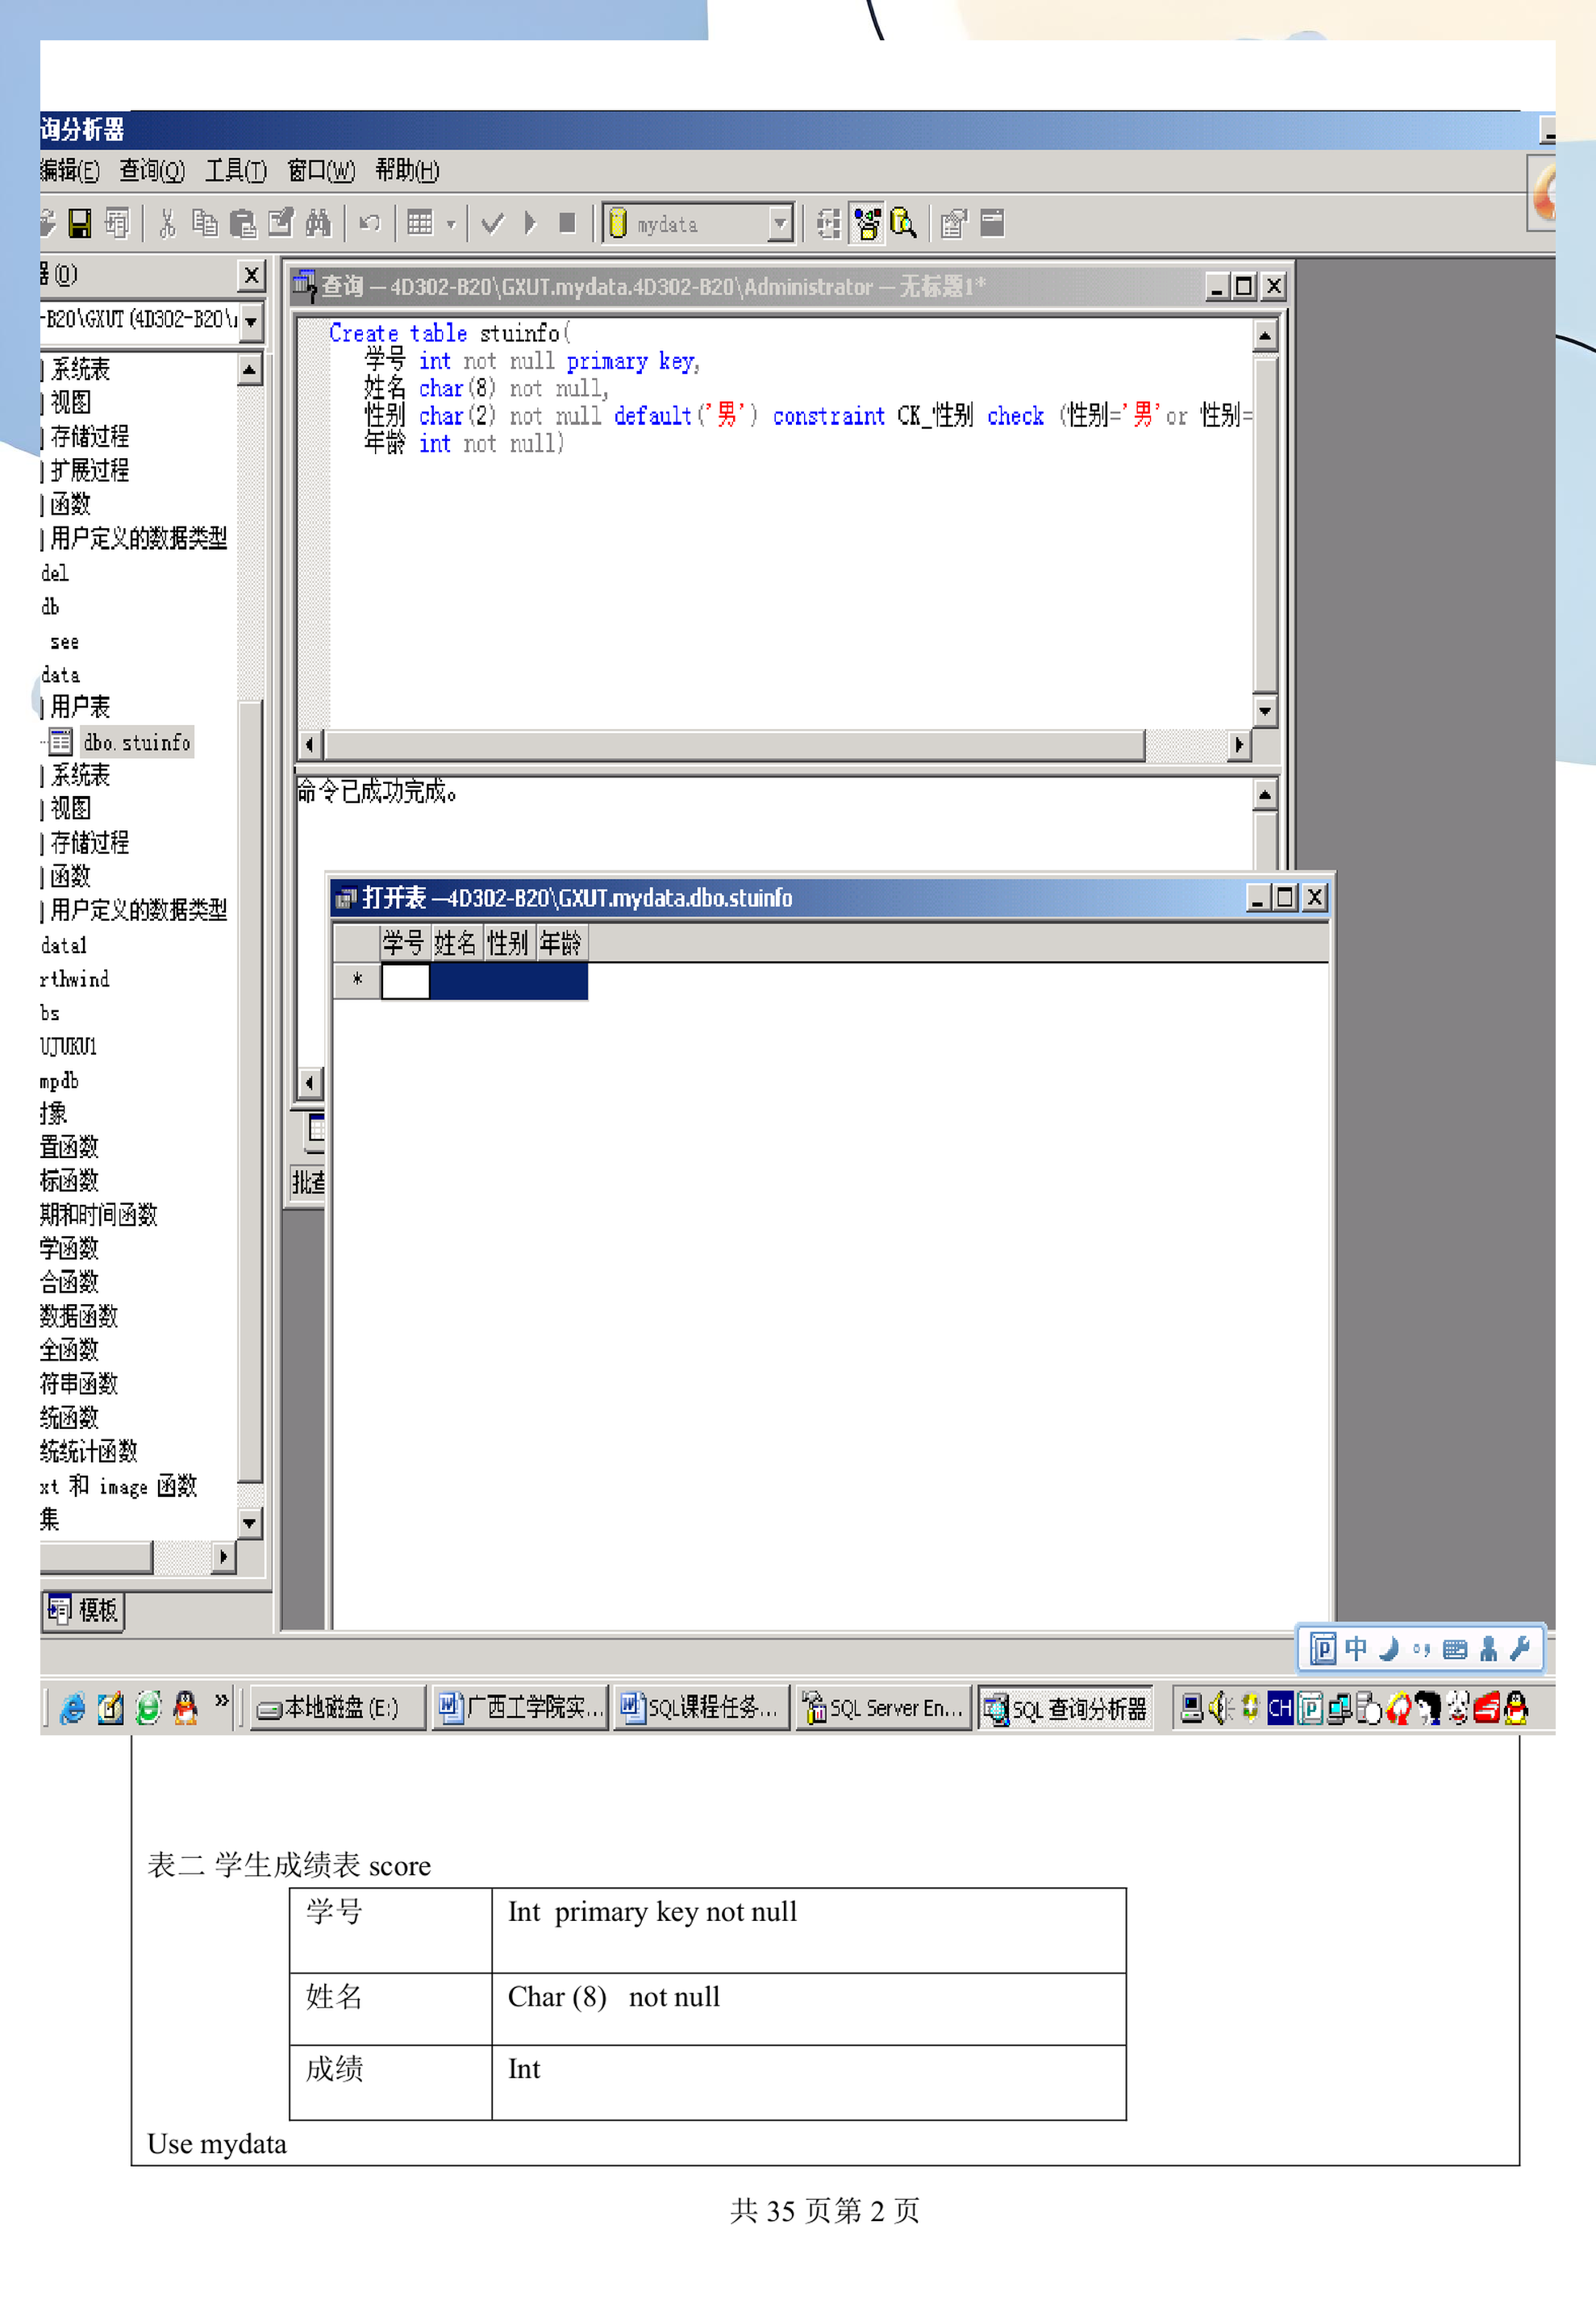This screenshot has width=1596, height=2300.
Task: Click the Insert Template icon next to binoculars
Action: click(281, 223)
